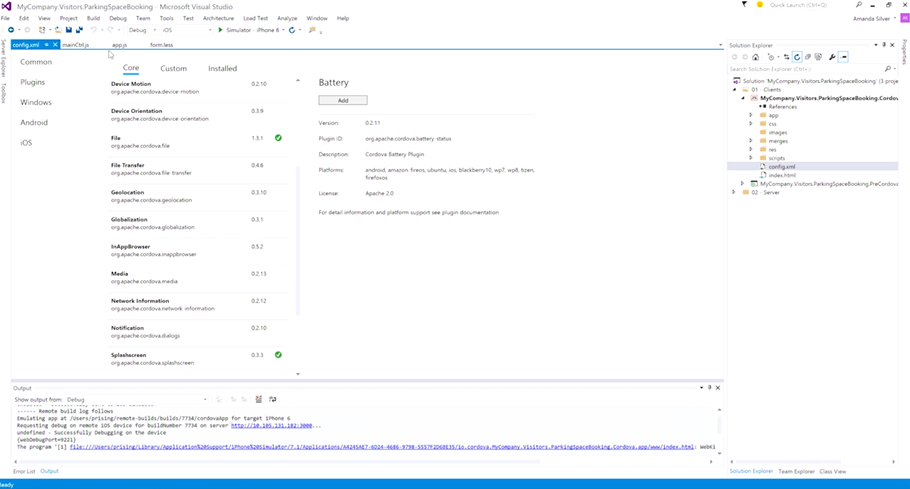910x489 pixels.
Task: Click the Add button for Battery plugin
Action: 343,100
